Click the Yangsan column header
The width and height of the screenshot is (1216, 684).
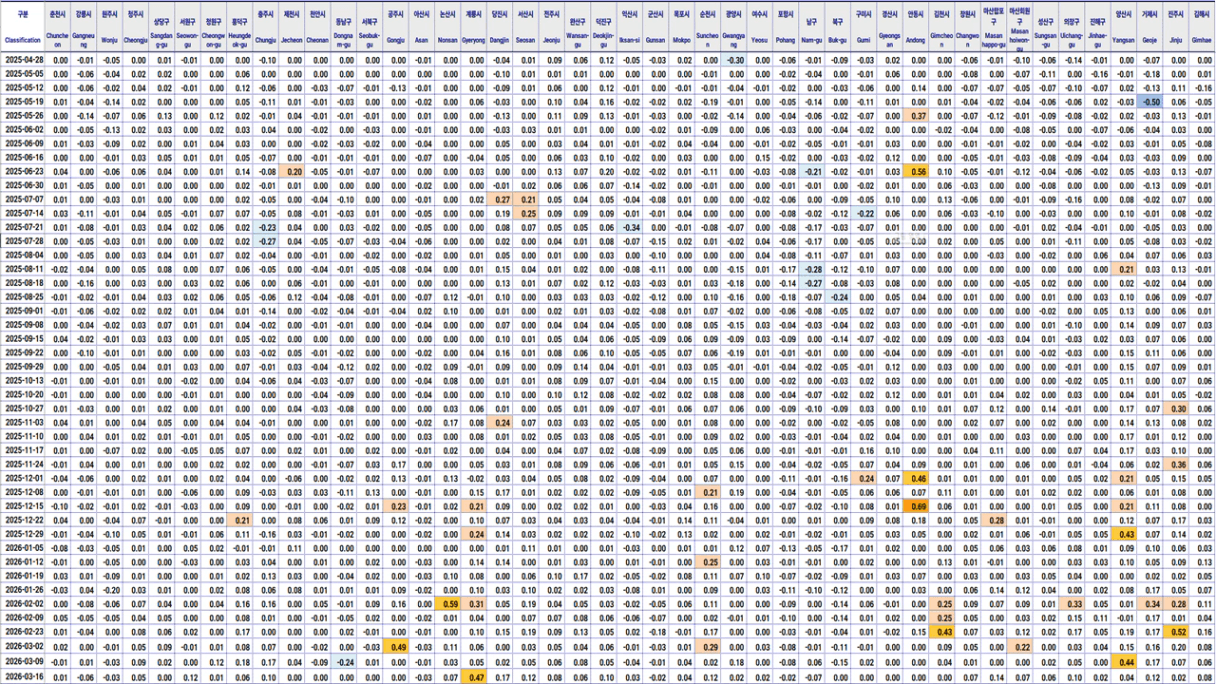(1124, 28)
